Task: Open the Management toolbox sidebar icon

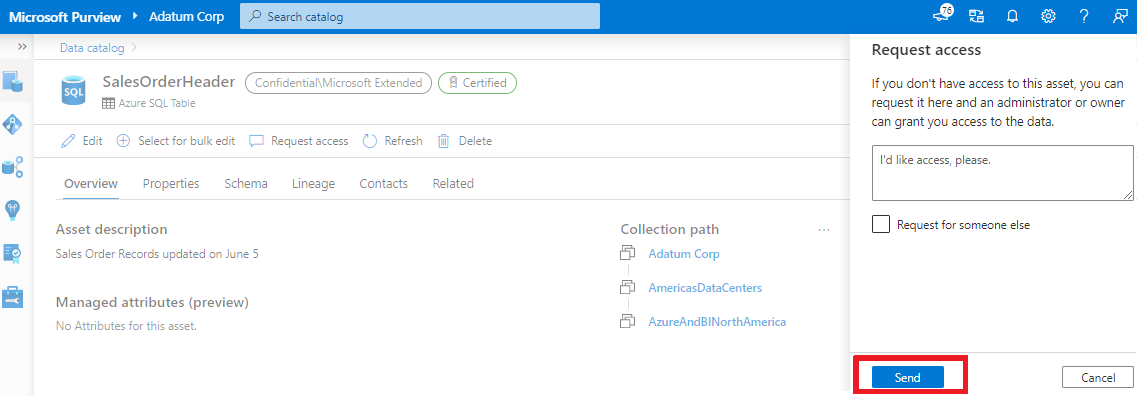Action: [13, 296]
